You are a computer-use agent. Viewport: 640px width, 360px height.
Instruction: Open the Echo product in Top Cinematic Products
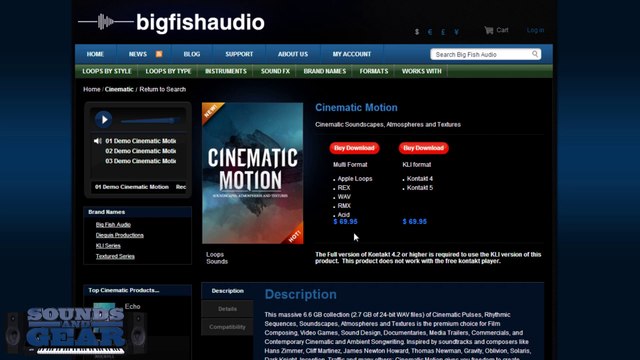pos(132,306)
